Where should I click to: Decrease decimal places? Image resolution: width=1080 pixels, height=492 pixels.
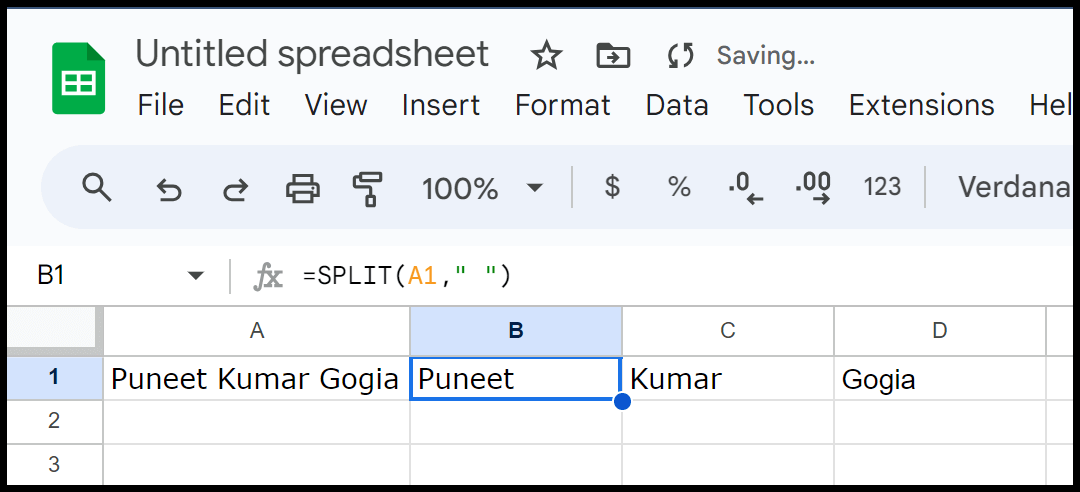tap(745, 188)
